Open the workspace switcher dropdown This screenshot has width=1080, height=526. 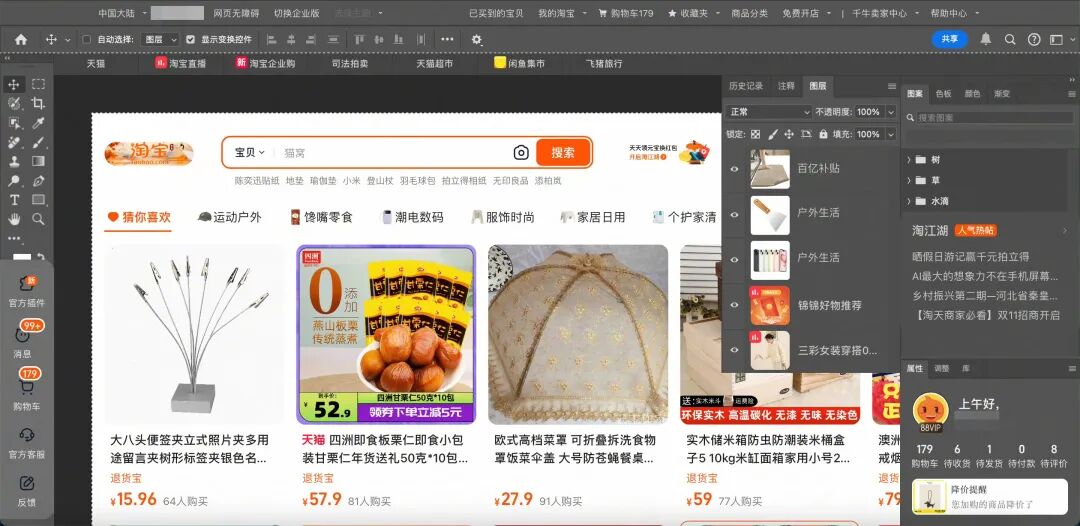(1061, 40)
